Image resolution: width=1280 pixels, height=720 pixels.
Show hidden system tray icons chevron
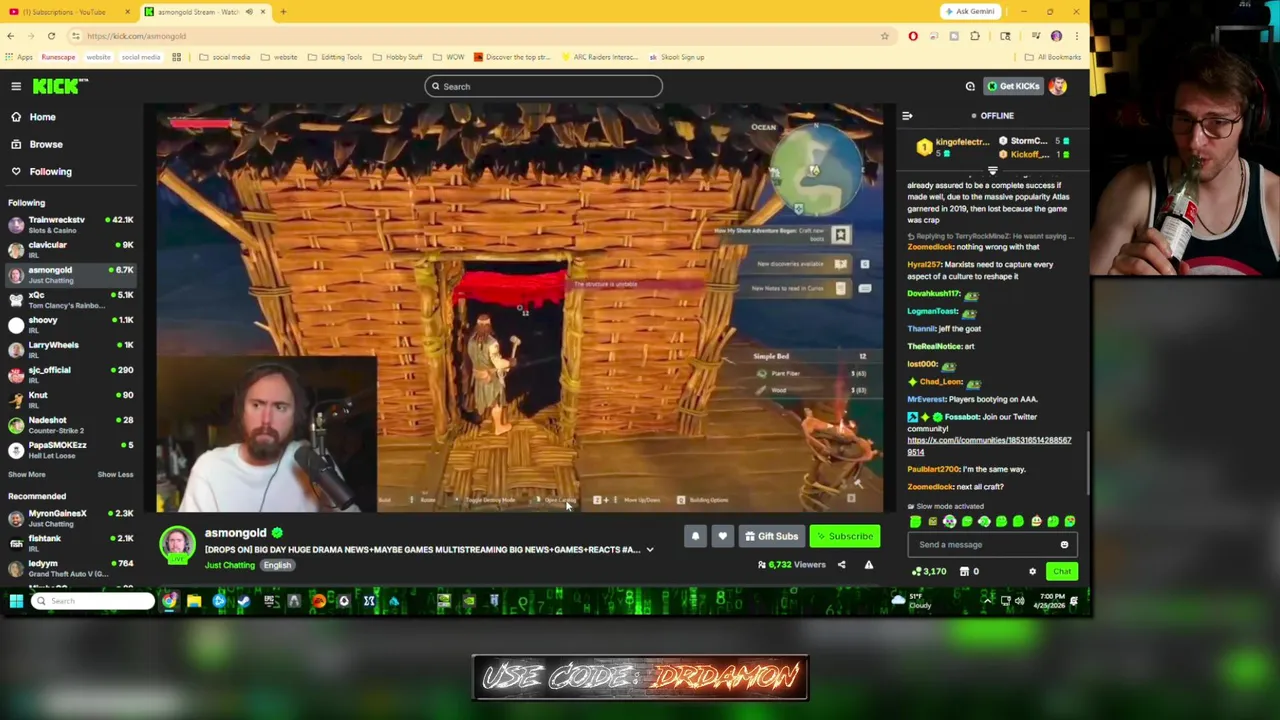tap(988, 601)
